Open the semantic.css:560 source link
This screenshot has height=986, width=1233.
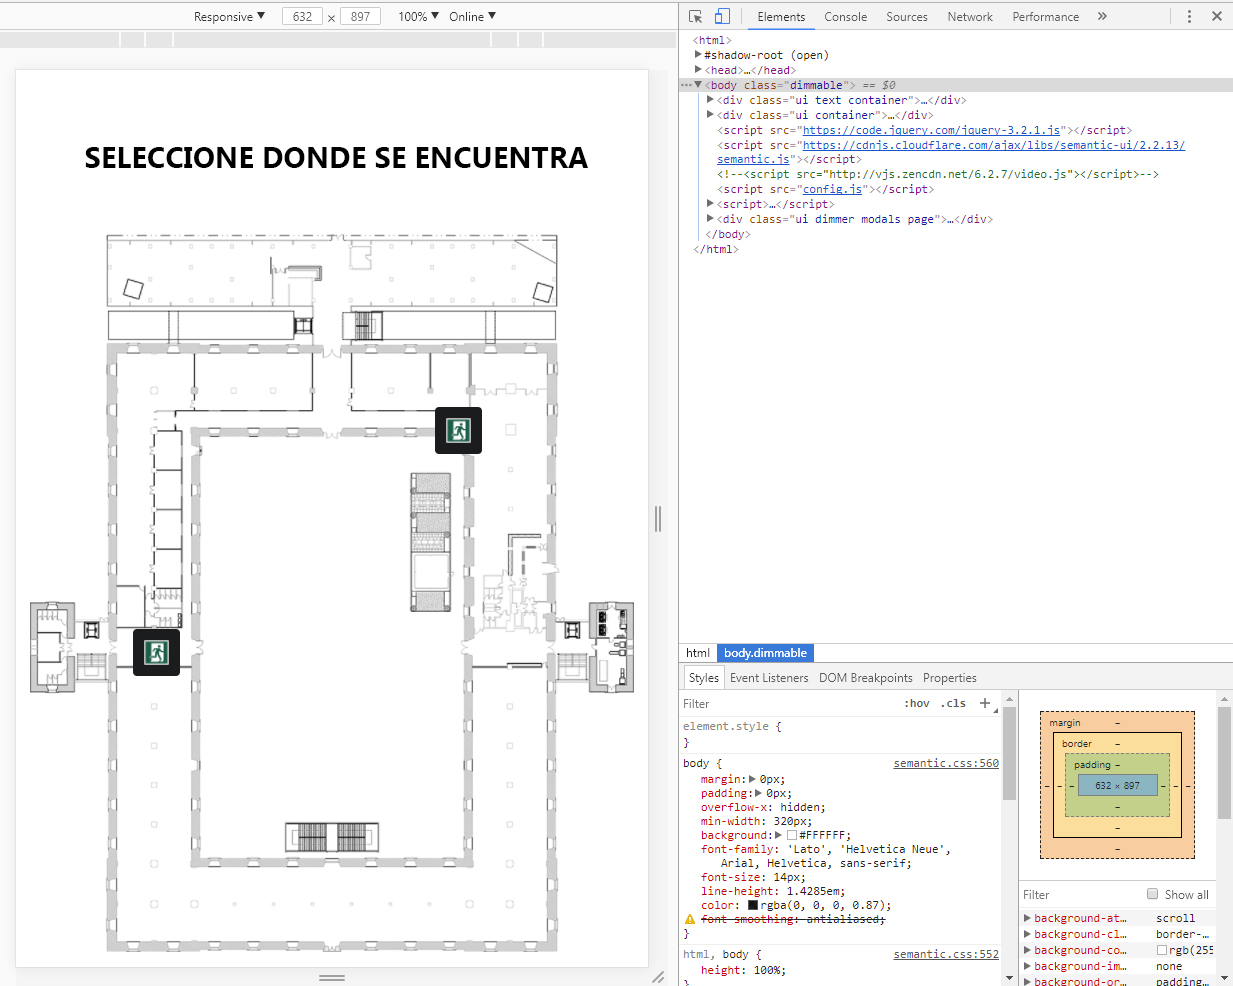[946, 763]
